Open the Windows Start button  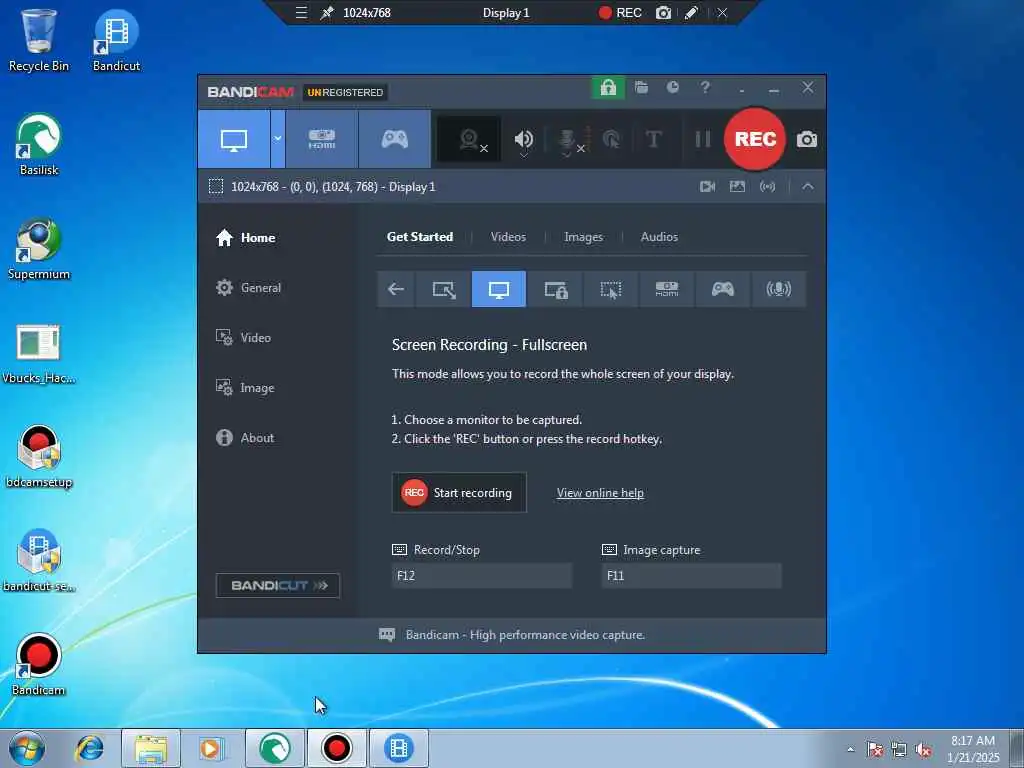coord(27,748)
